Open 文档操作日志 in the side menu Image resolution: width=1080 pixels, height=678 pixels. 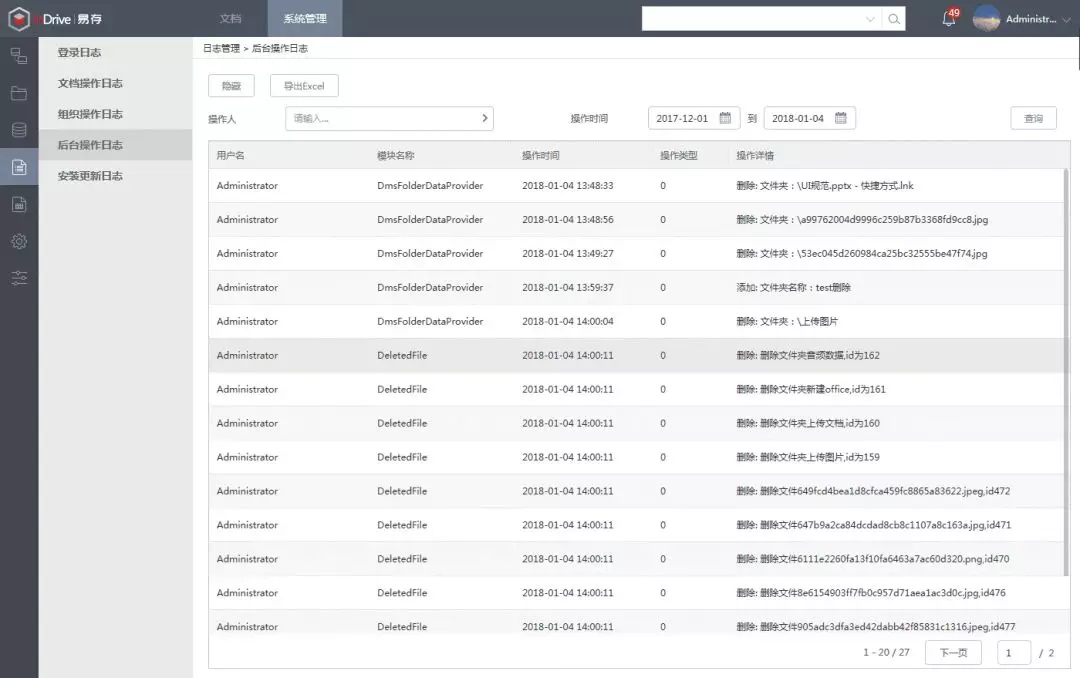pos(90,83)
